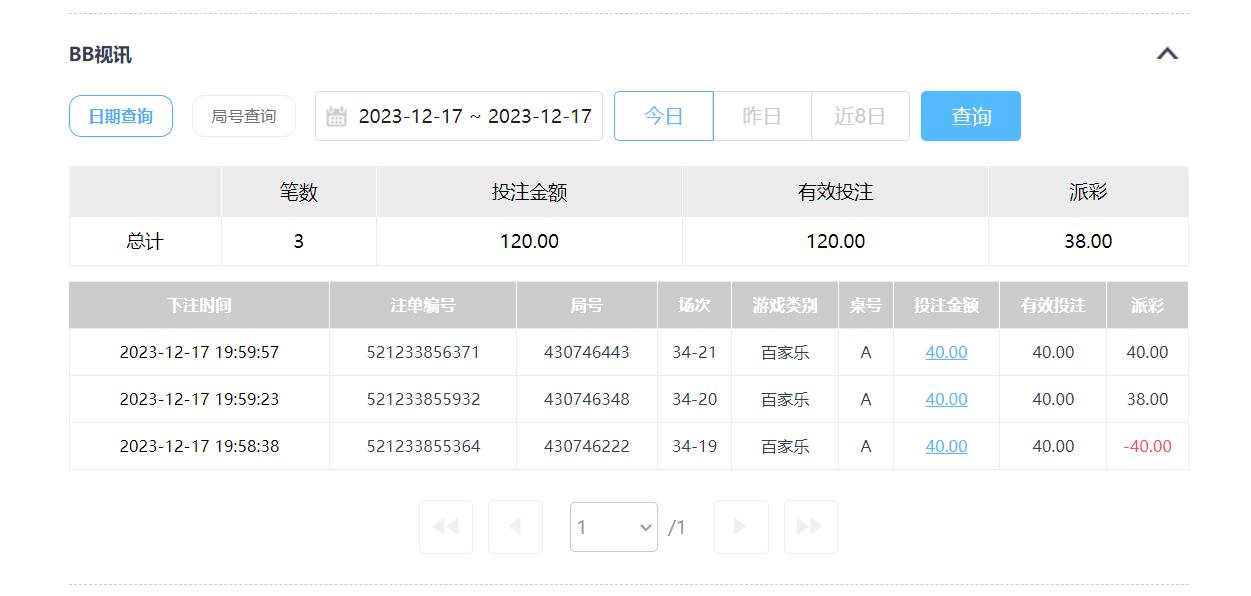The width and height of the screenshot is (1251, 596).
Task: Choose the 近8日 quick range
Action: (860, 116)
